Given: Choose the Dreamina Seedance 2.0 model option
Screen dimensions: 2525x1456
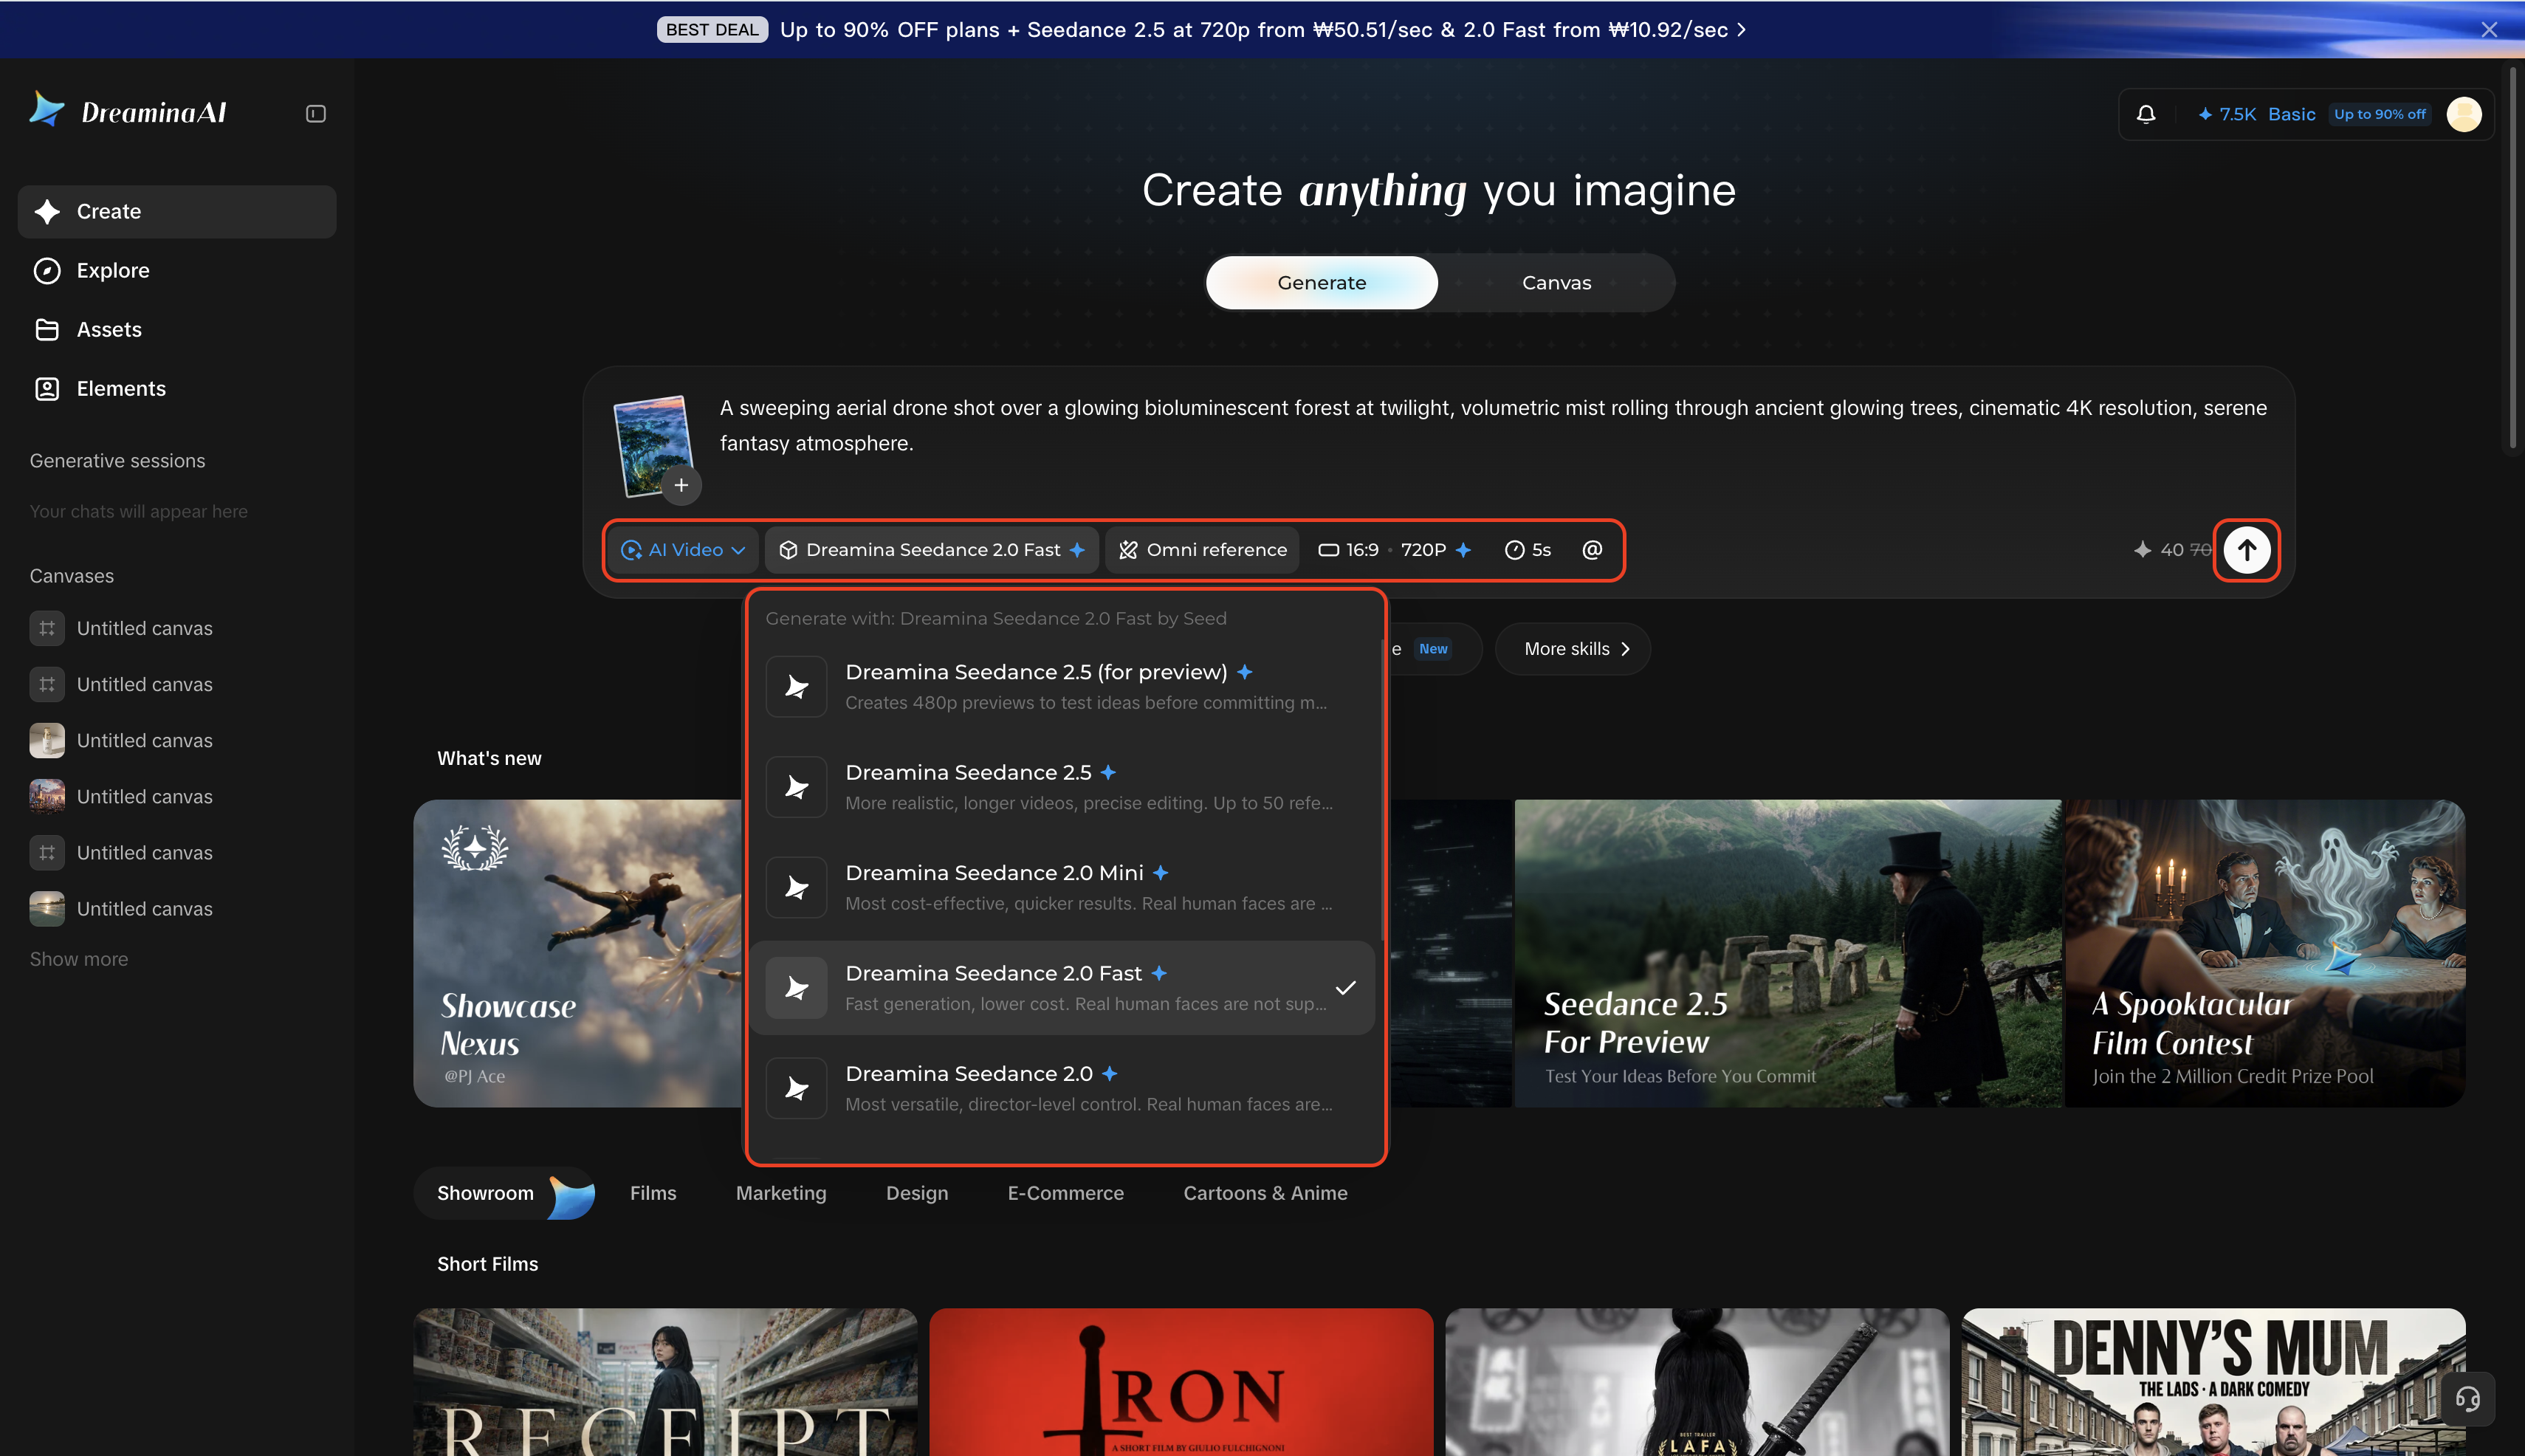Looking at the screenshot, I should point(1062,1088).
